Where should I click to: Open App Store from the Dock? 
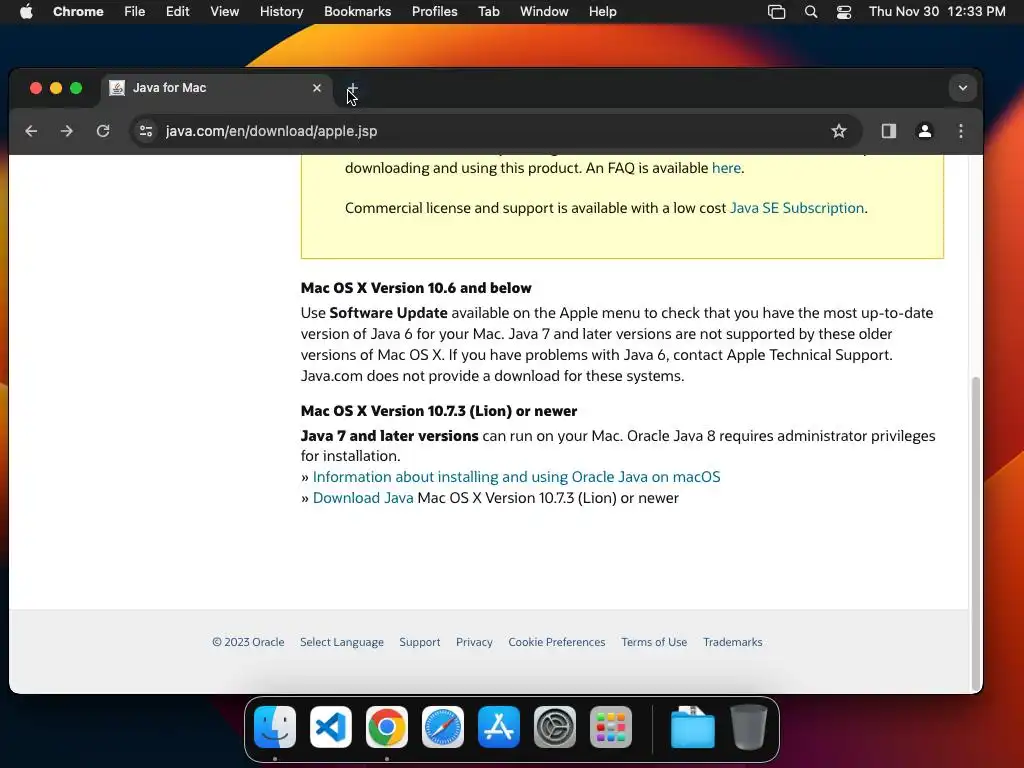pyautogui.click(x=499, y=727)
